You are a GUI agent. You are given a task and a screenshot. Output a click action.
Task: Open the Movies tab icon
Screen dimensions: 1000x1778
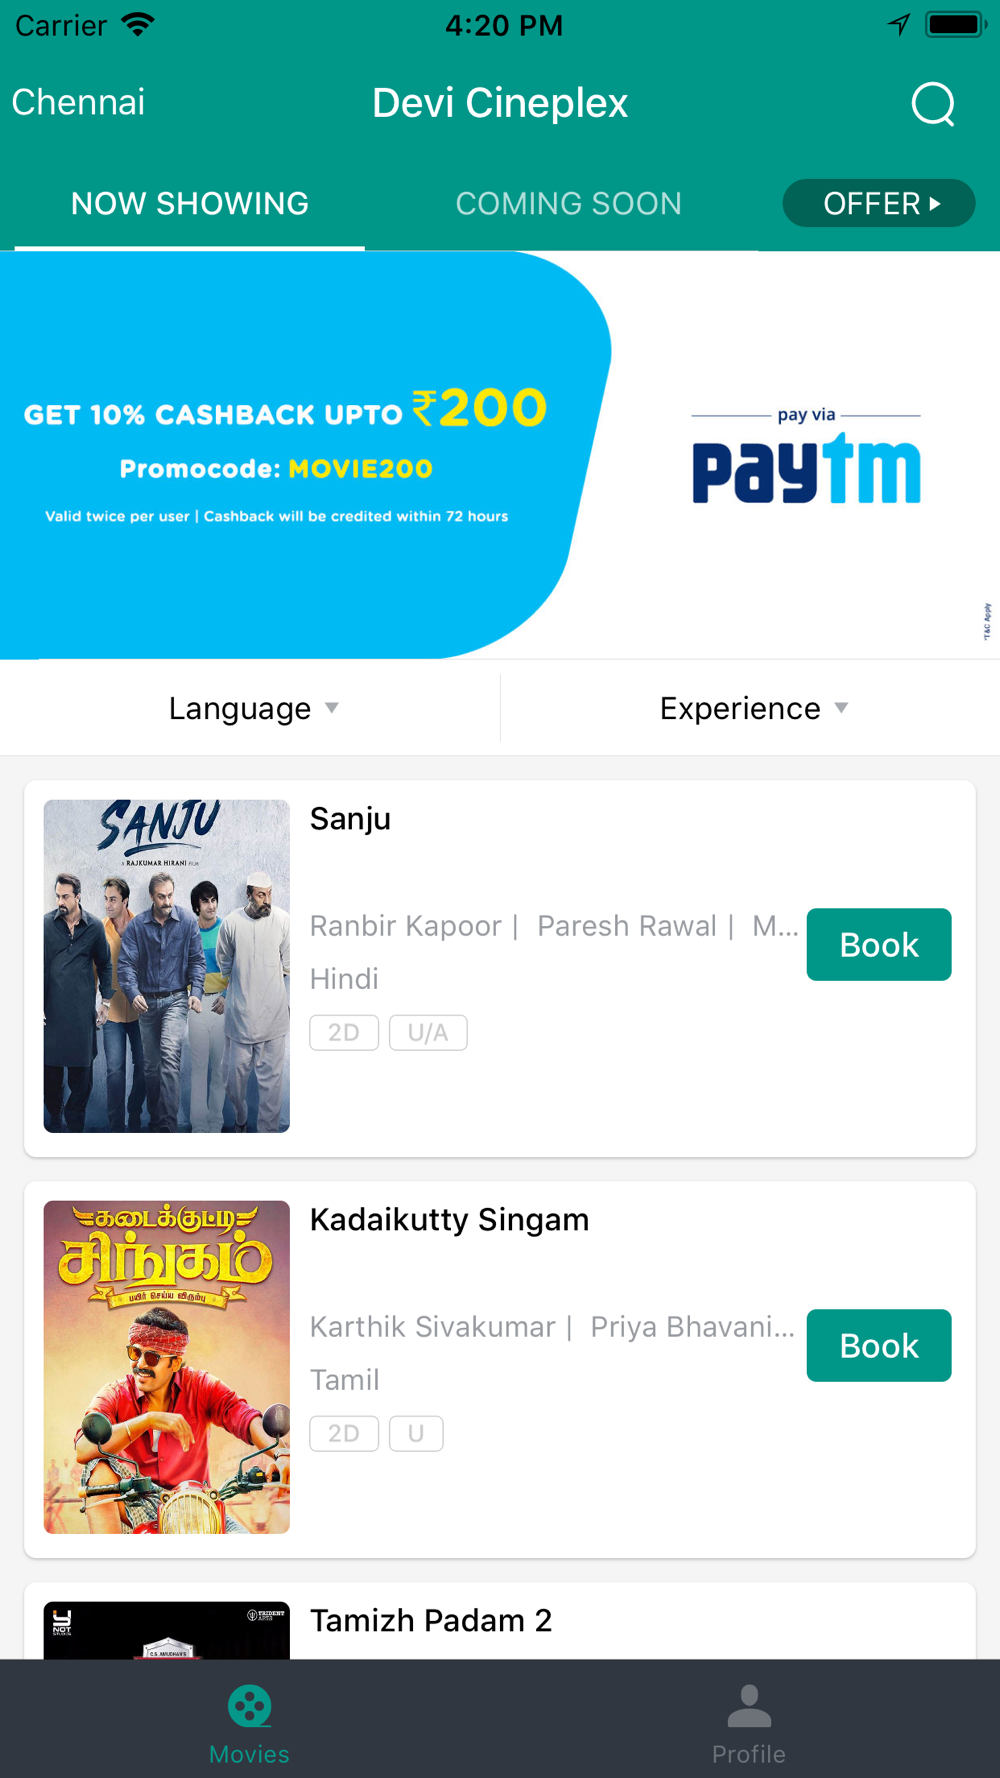249,1706
